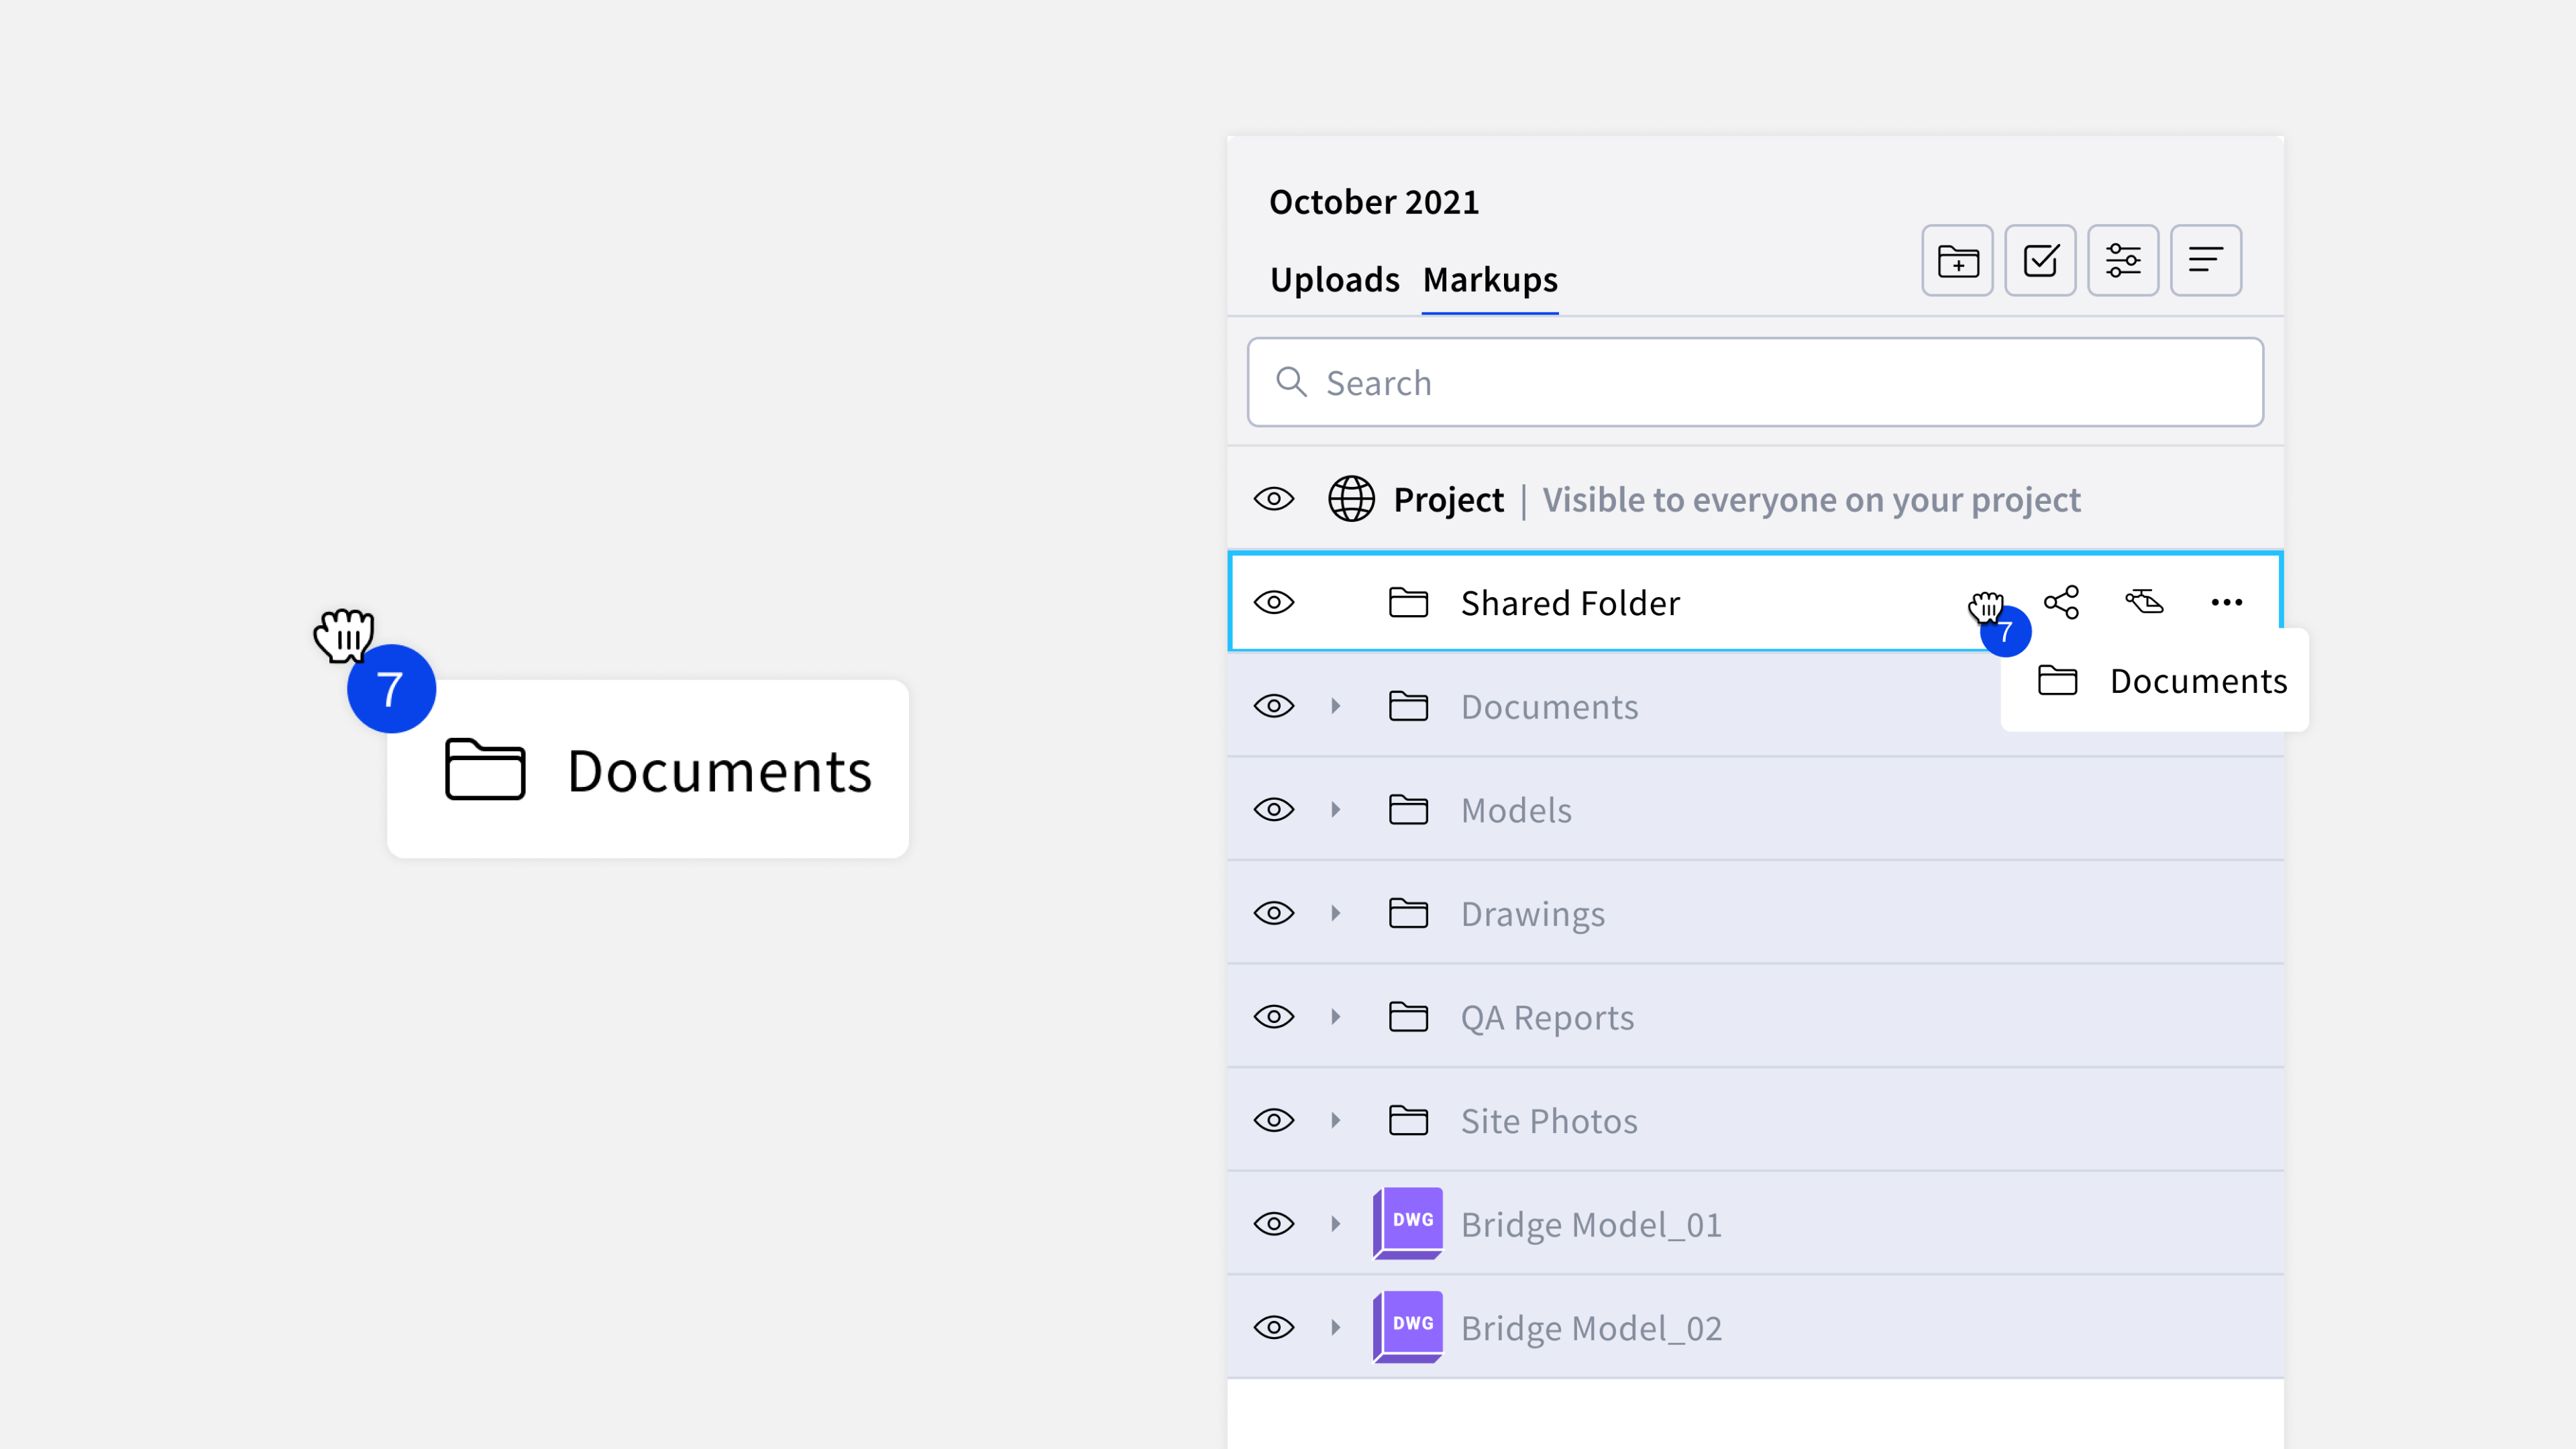
Task: Hide the Drawings folder with eye icon
Action: (1274, 913)
